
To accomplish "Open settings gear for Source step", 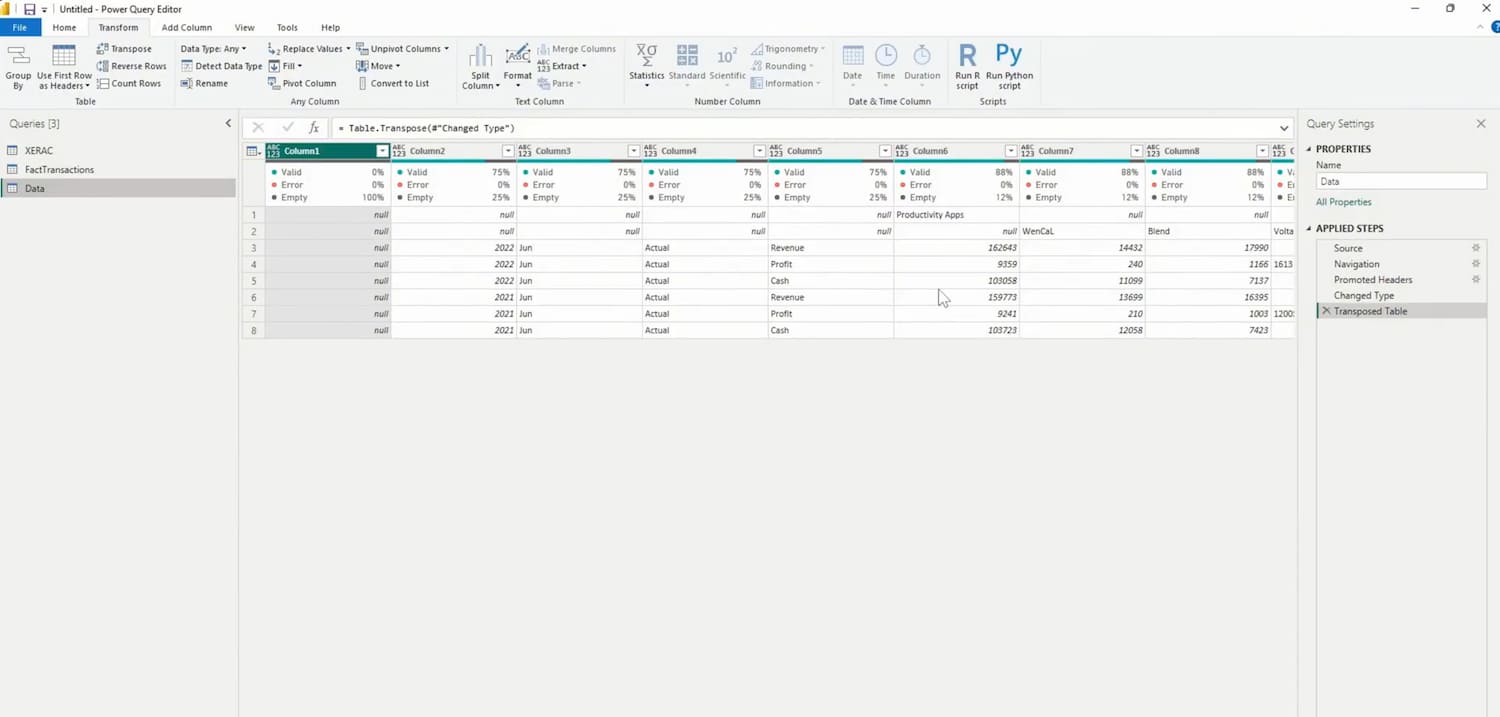I will 1476,248.
